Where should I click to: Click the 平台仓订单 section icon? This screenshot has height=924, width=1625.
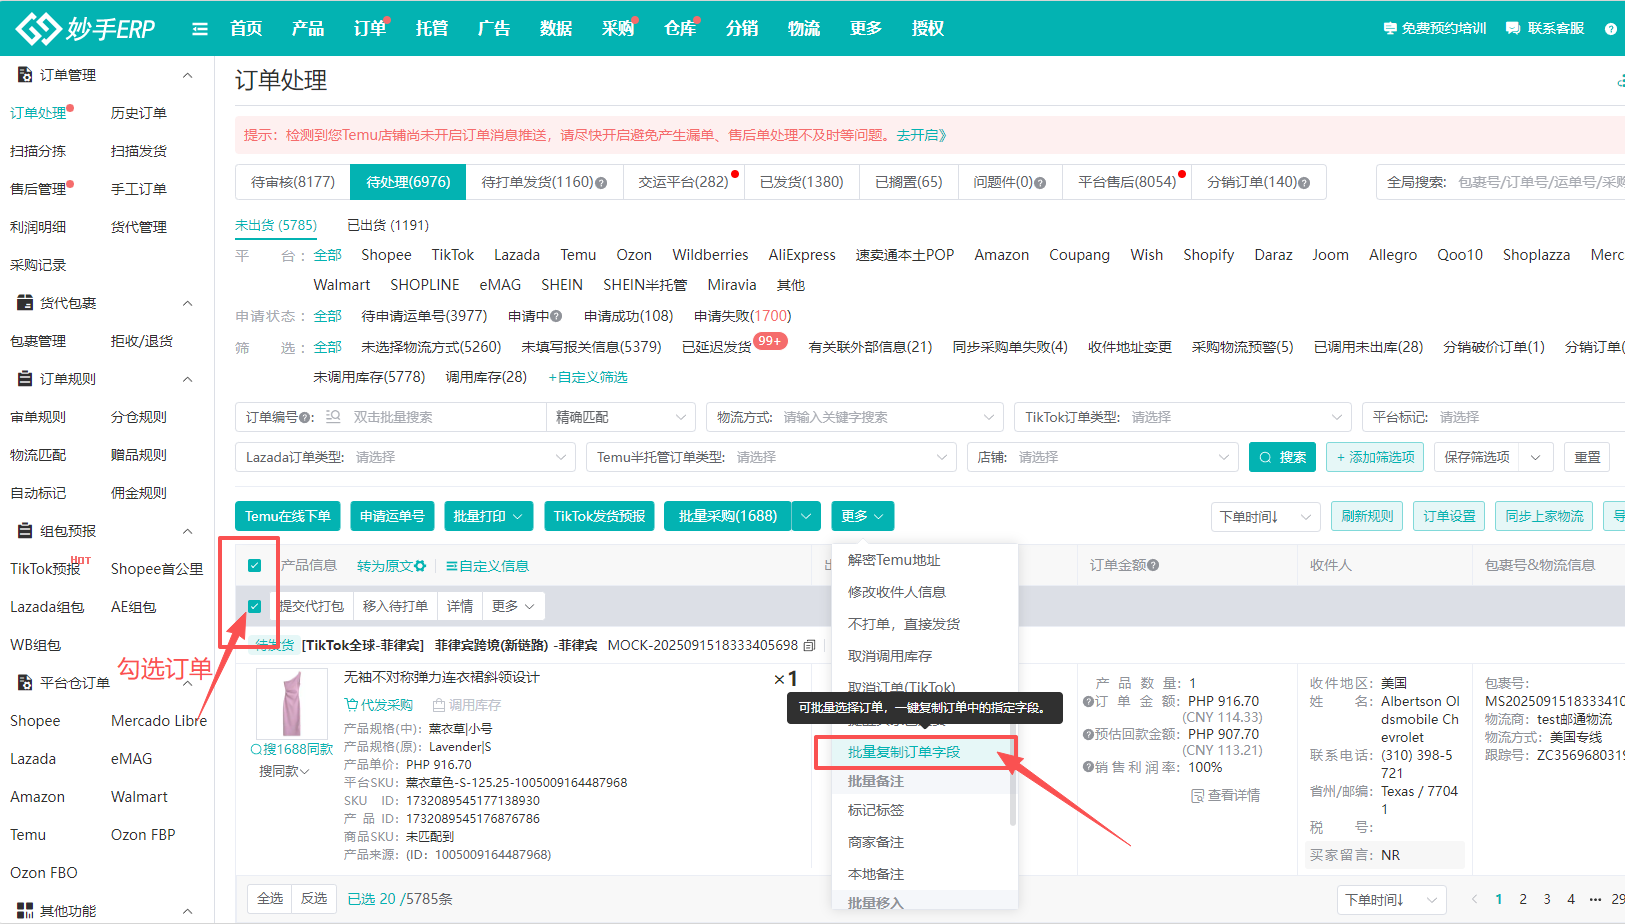pyautogui.click(x=25, y=683)
